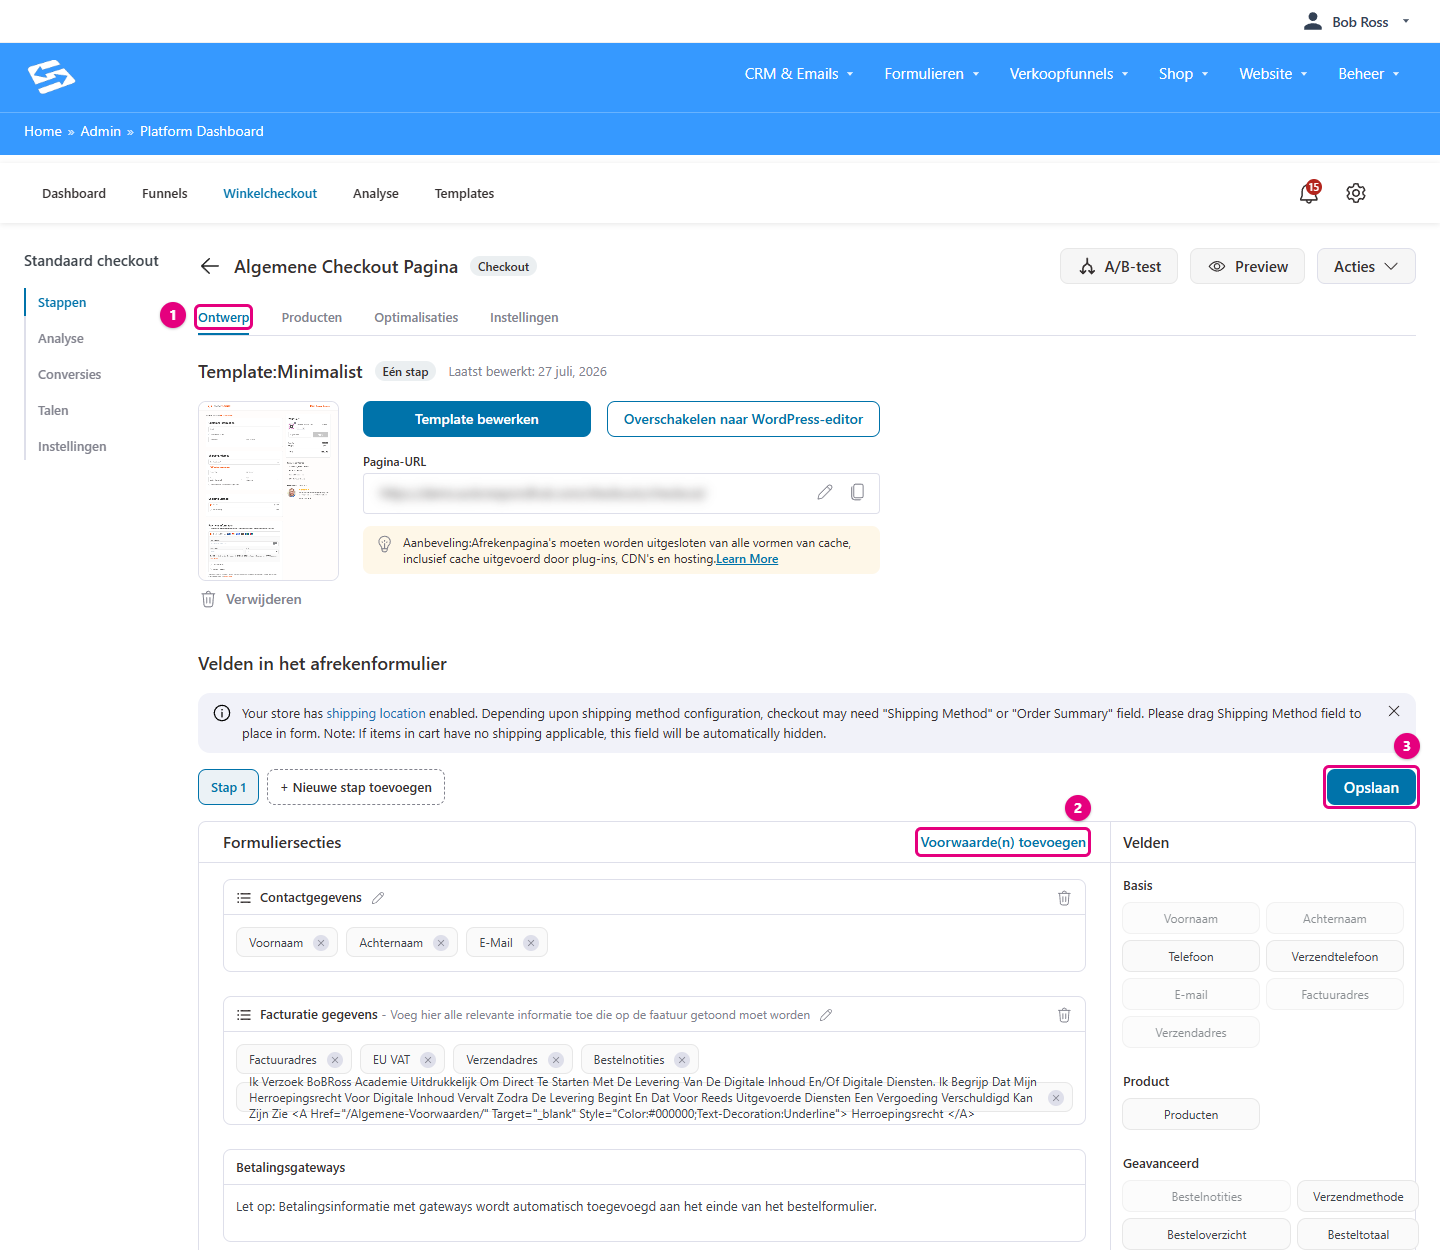Screen dimensions: 1440x1250
Task: Open the Funnels tab
Action: [x=165, y=193]
